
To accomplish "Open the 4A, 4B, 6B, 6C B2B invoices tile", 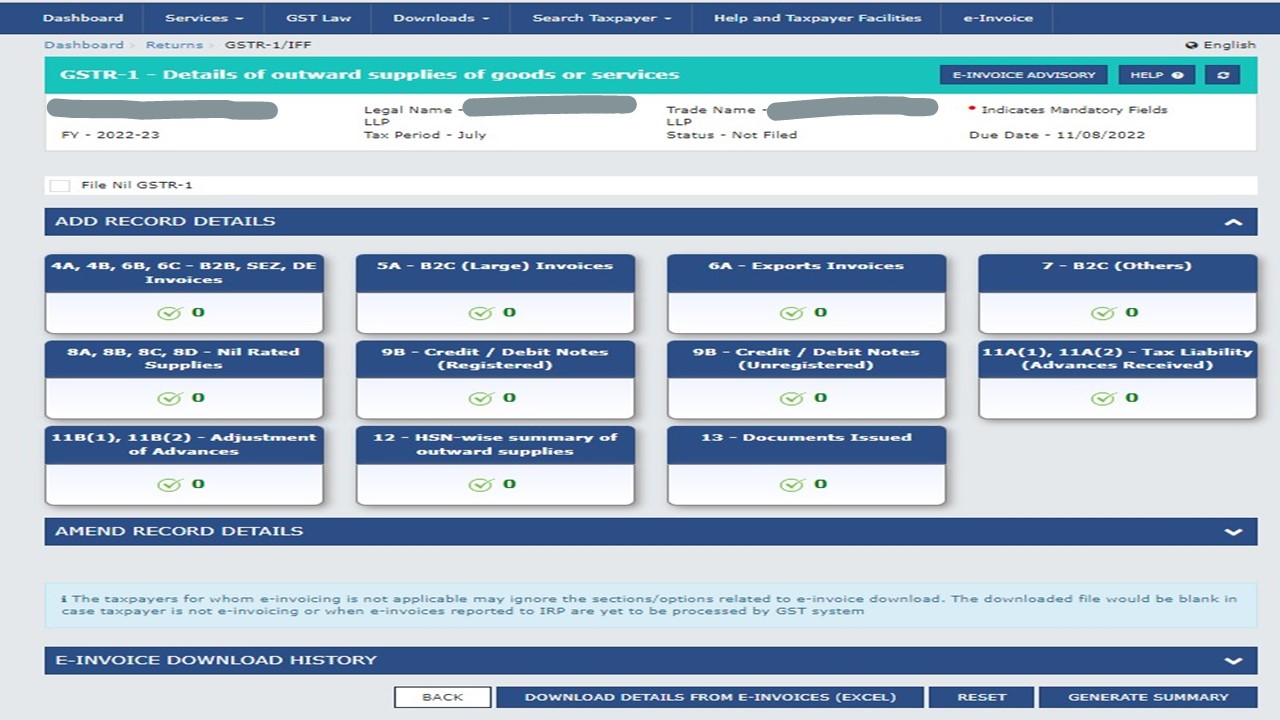I will (184, 294).
